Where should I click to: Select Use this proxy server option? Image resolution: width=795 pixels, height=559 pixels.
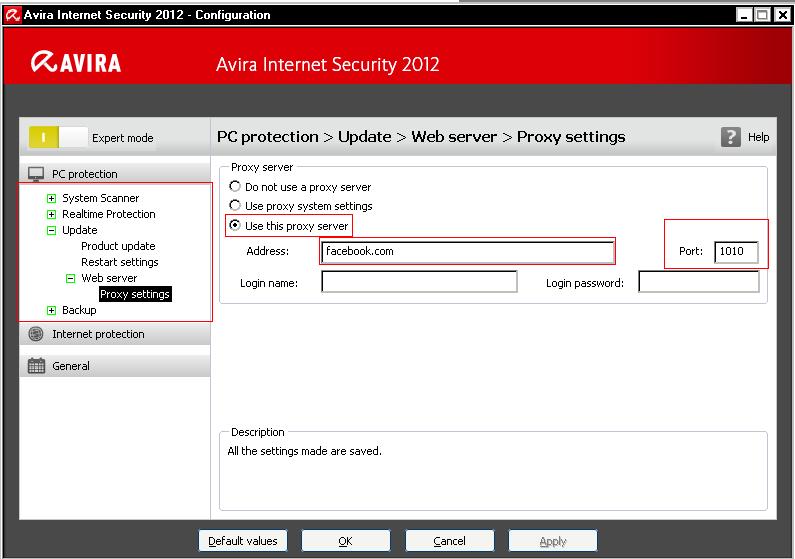click(235, 225)
